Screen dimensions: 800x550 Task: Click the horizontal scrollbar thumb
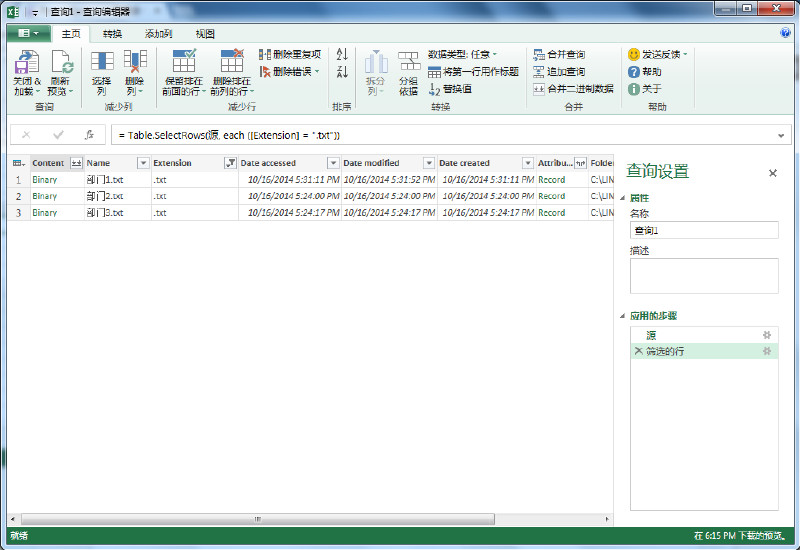[258, 519]
